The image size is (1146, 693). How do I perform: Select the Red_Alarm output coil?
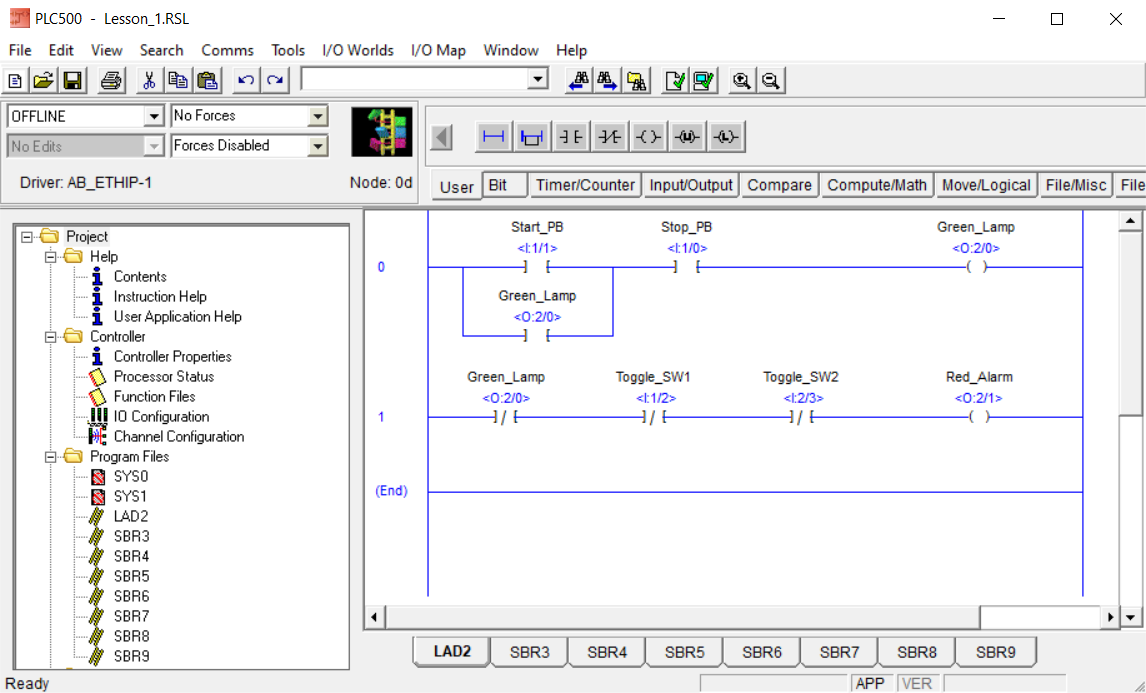coord(979,417)
